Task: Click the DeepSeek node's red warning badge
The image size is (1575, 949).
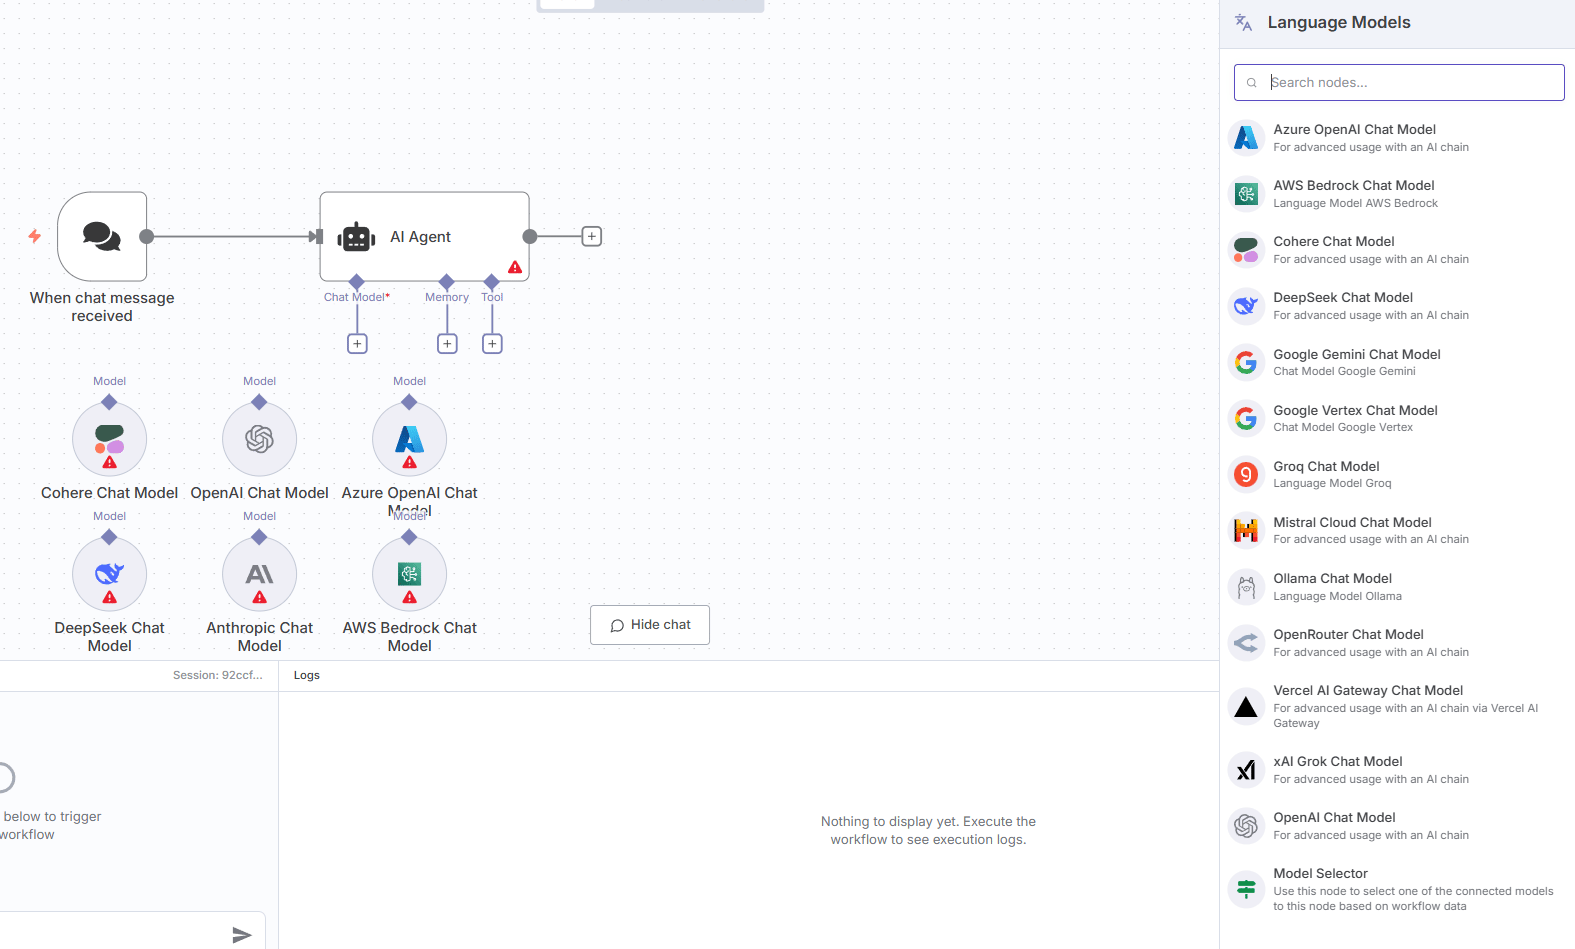Action: coord(110,597)
